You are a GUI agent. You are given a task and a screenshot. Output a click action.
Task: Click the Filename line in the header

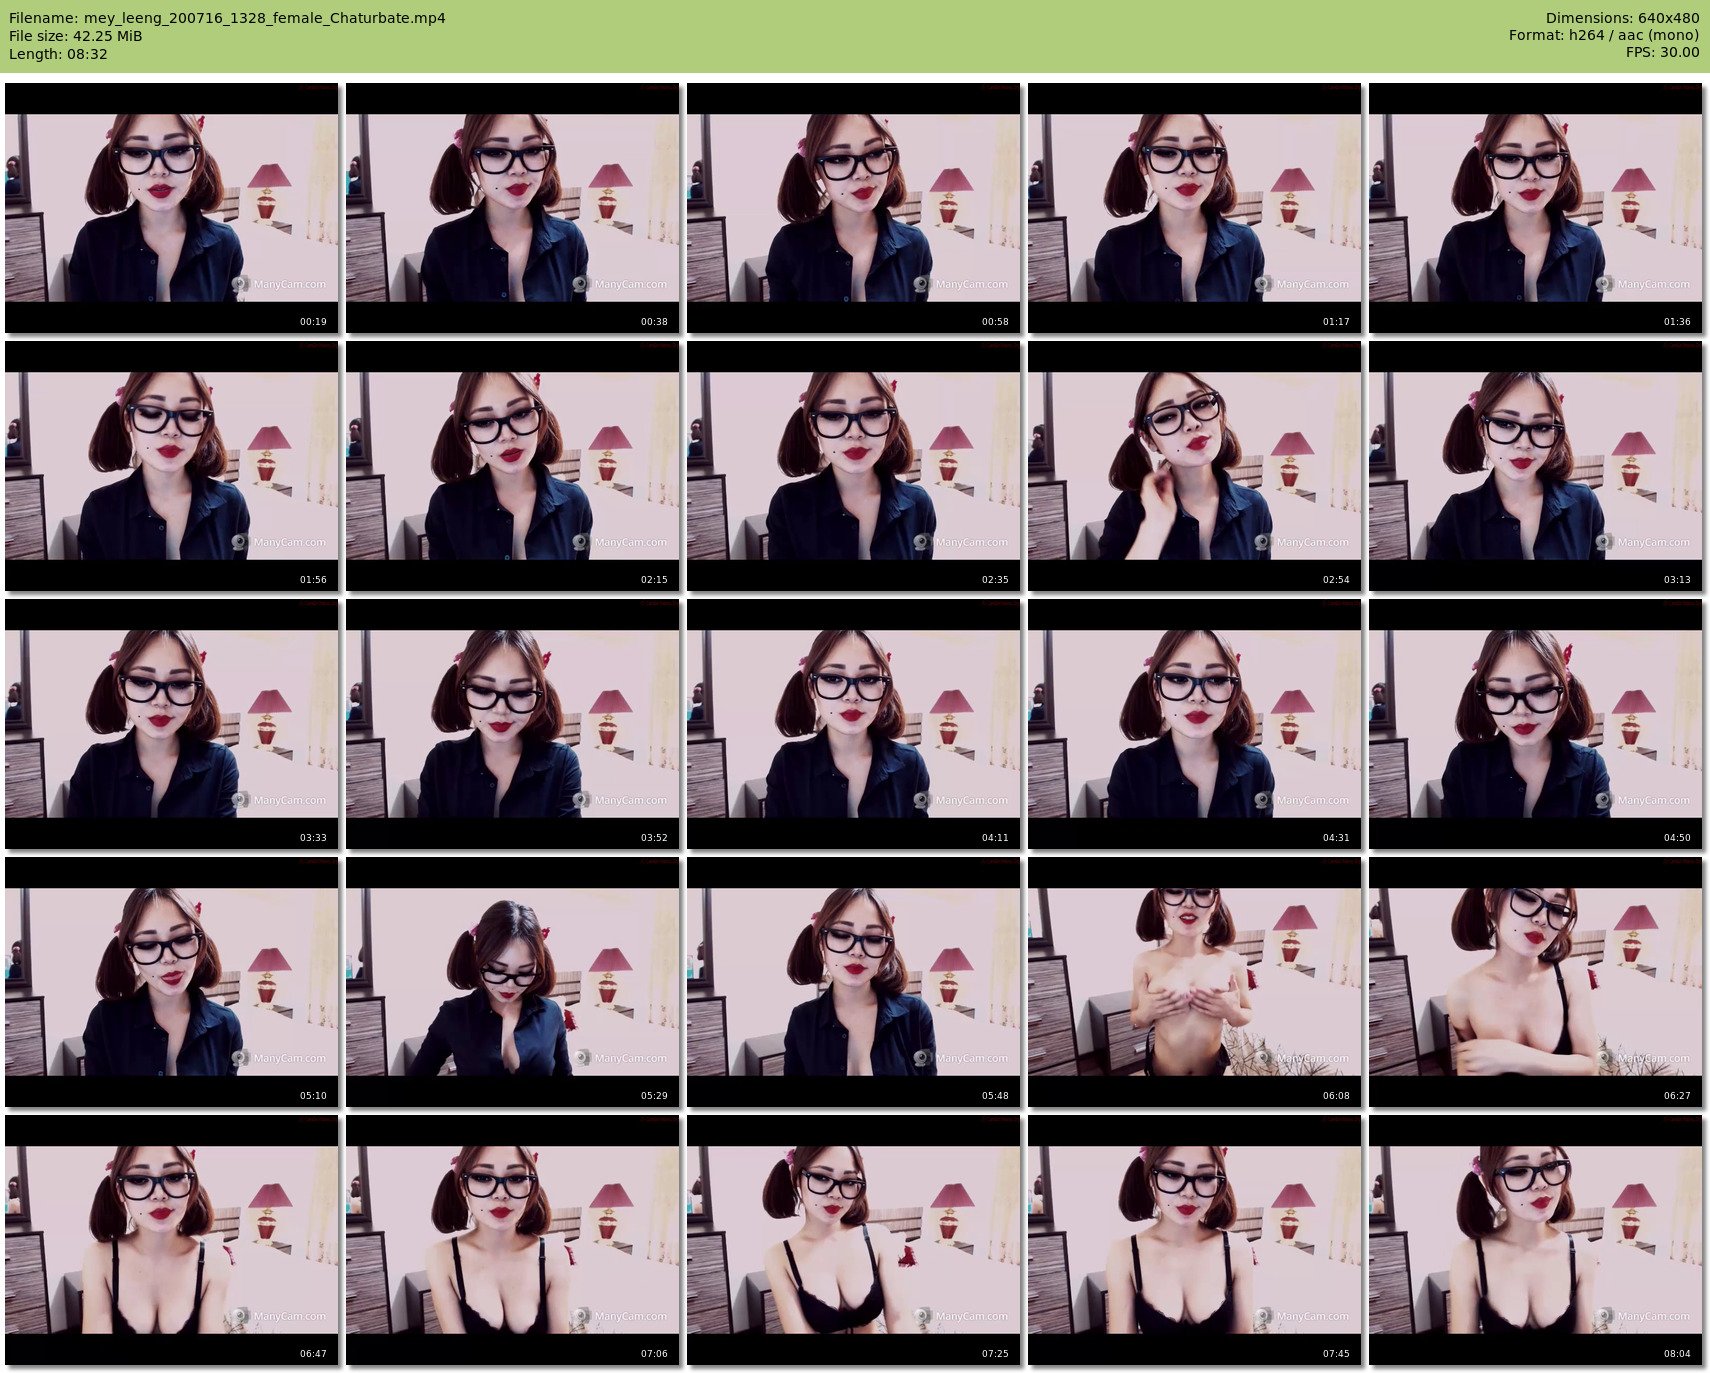tap(227, 18)
